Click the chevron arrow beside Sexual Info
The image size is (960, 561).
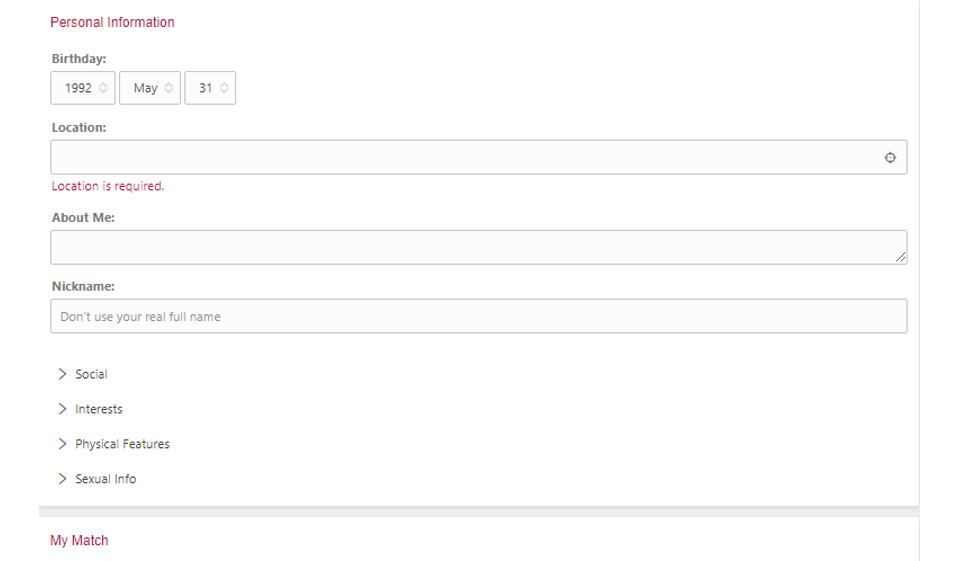point(63,479)
